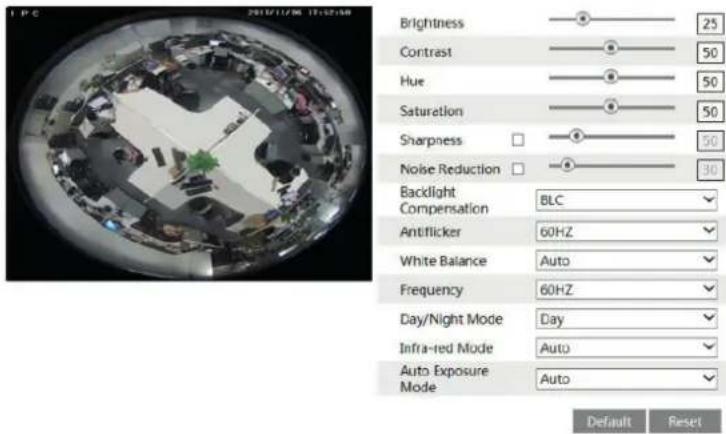726x434 pixels.
Task: Open the Frequency dropdown
Action: (x=626, y=290)
